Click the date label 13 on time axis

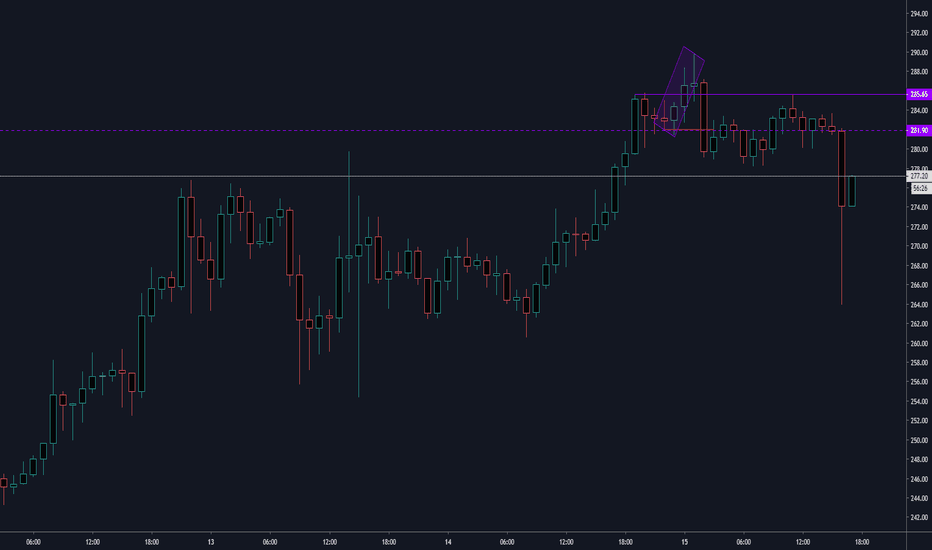click(211, 542)
